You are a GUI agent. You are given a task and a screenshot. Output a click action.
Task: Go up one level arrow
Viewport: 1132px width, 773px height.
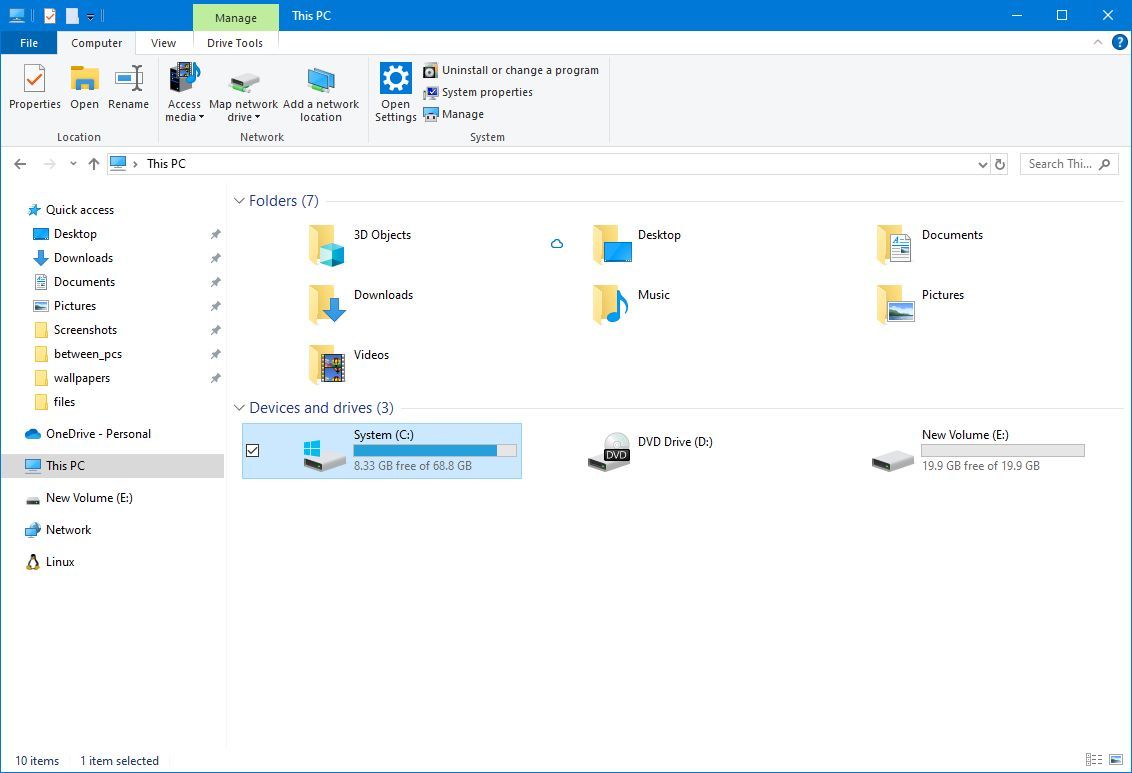click(x=93, y=164)
